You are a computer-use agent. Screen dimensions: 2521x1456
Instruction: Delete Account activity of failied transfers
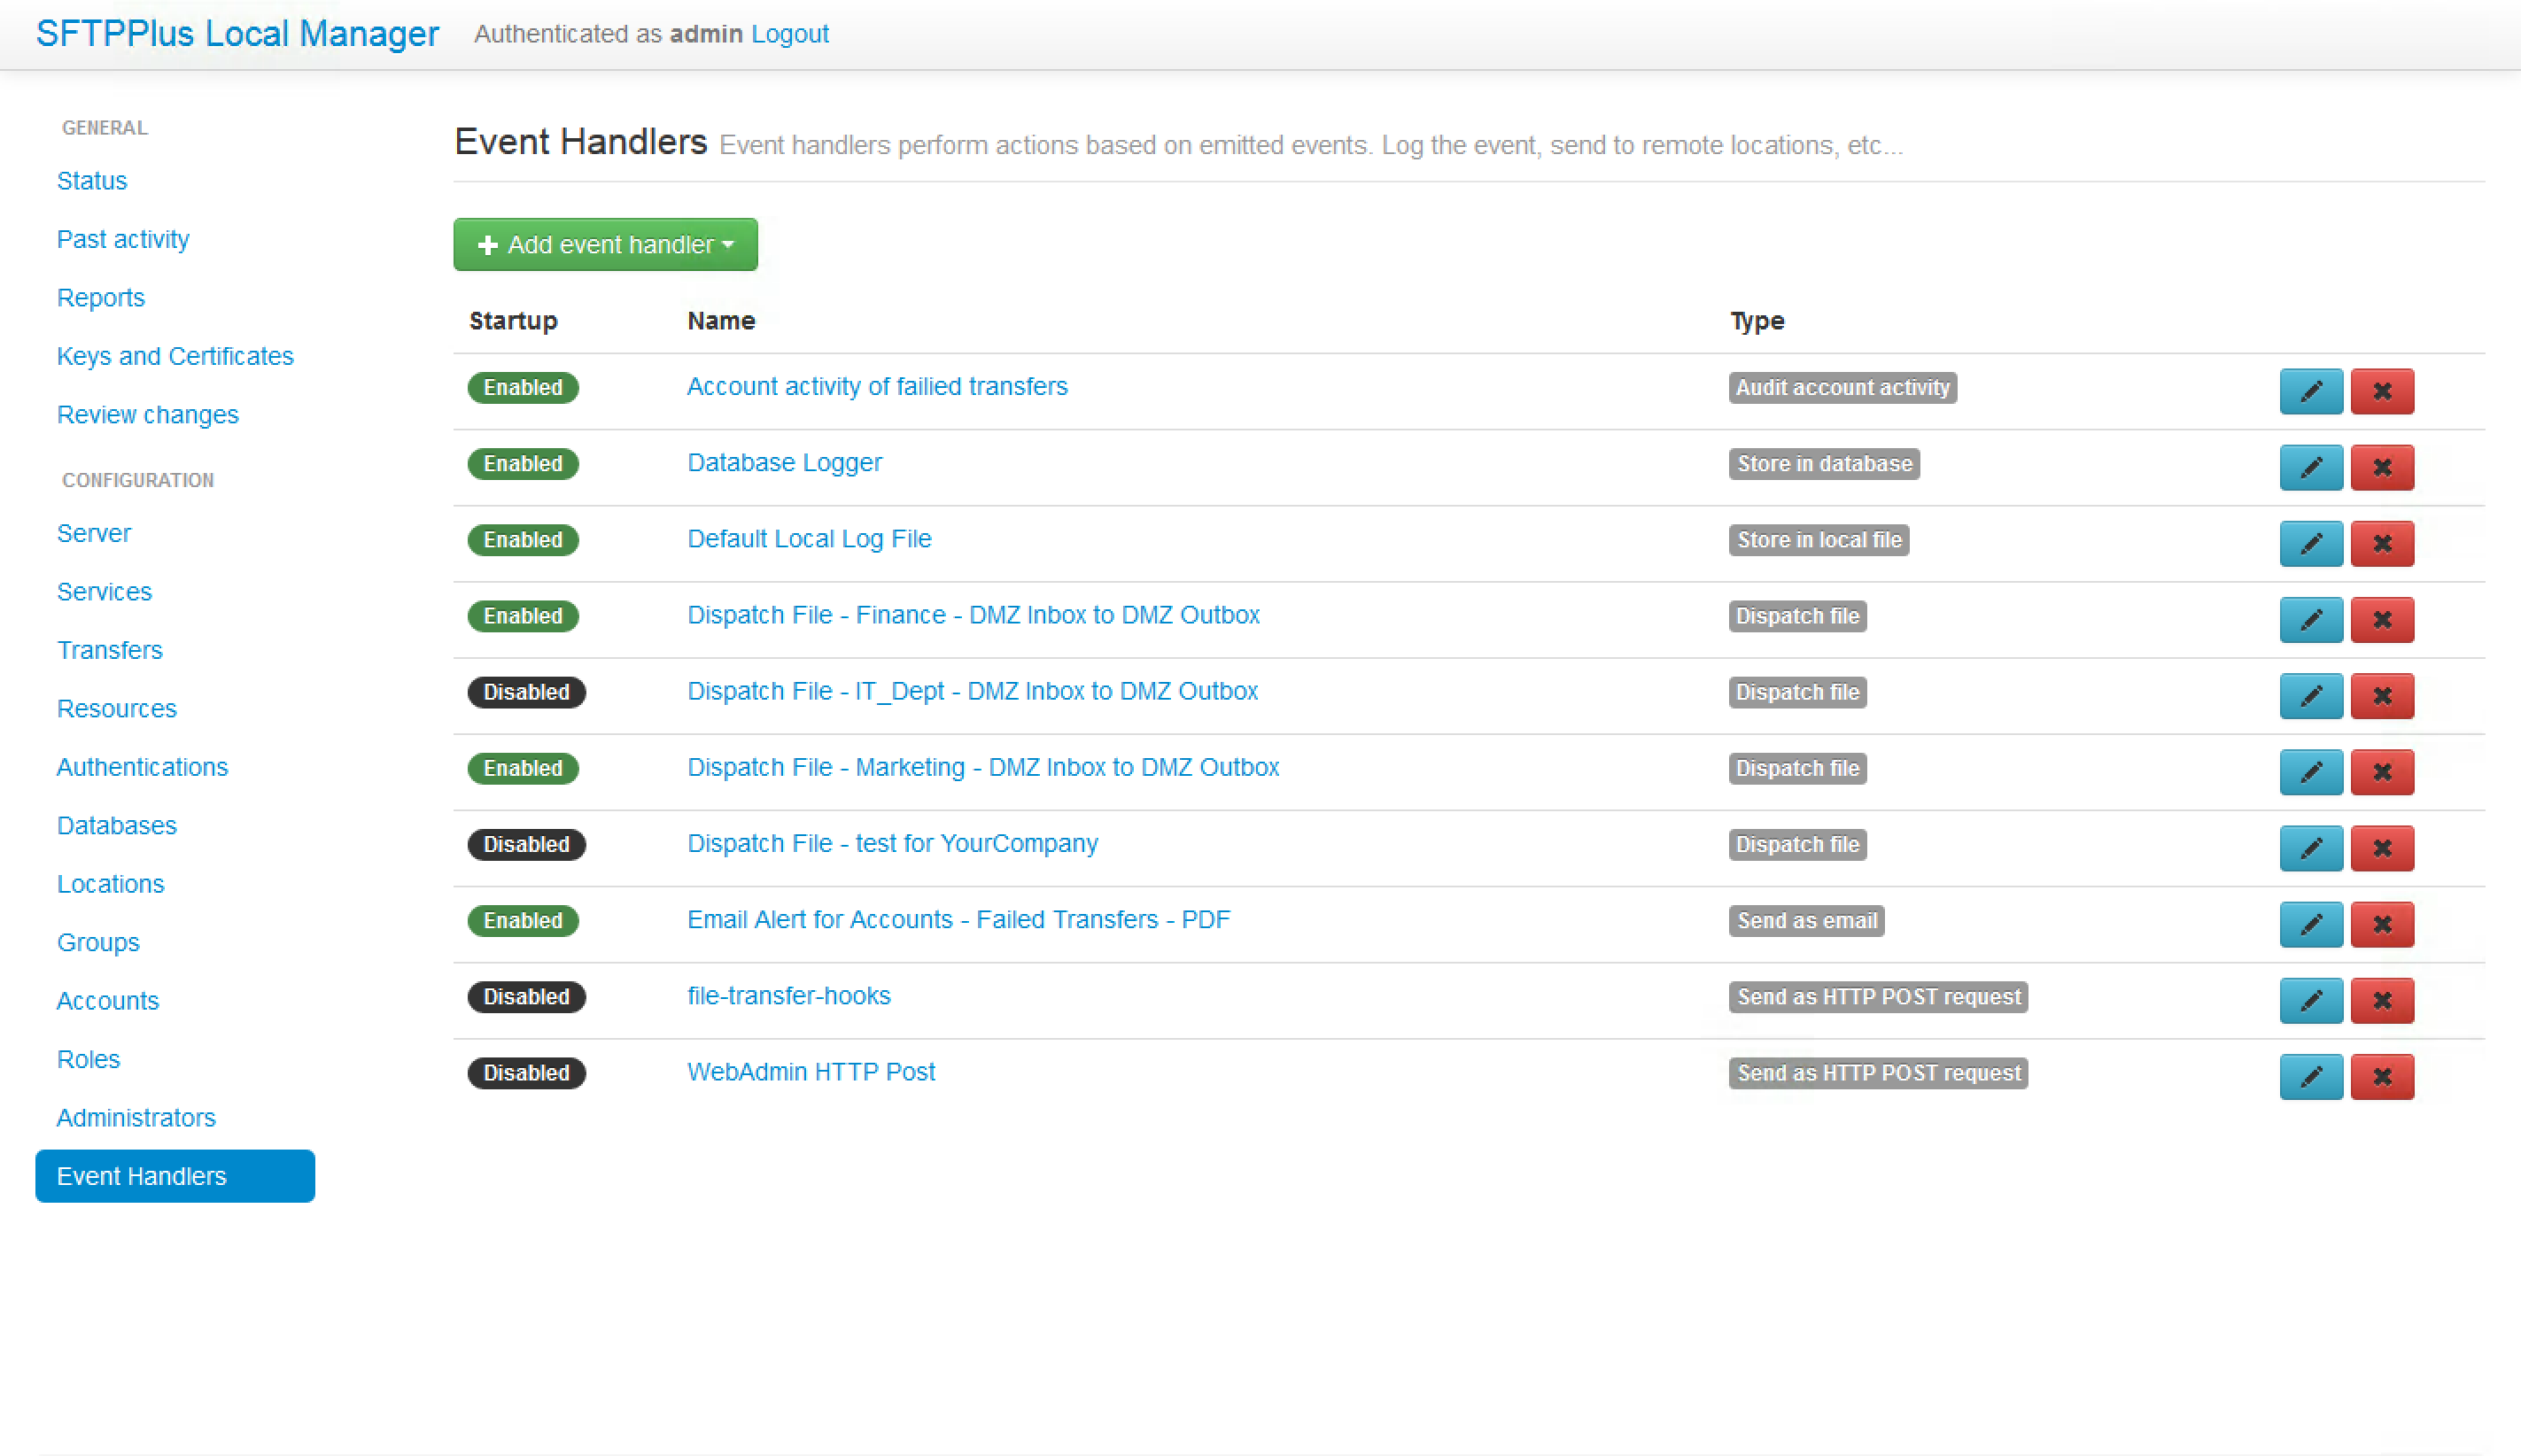pyautogui.click(x=2381, y=391)
